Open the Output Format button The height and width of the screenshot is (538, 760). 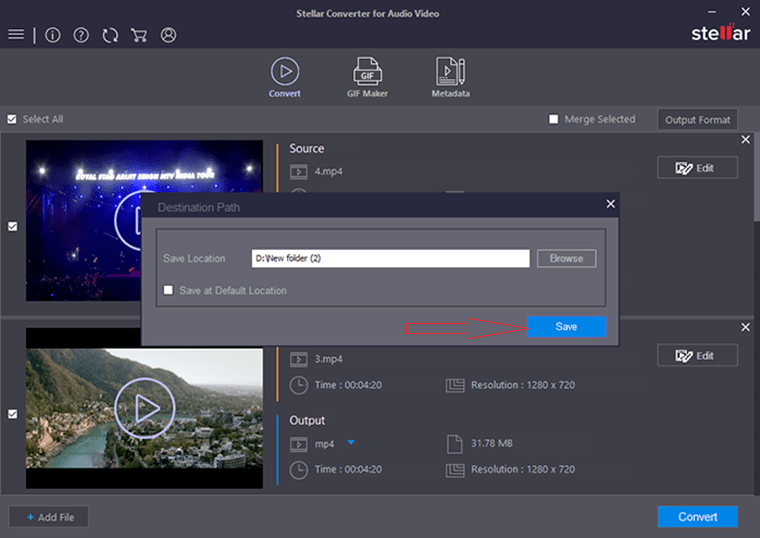[697, 120]
